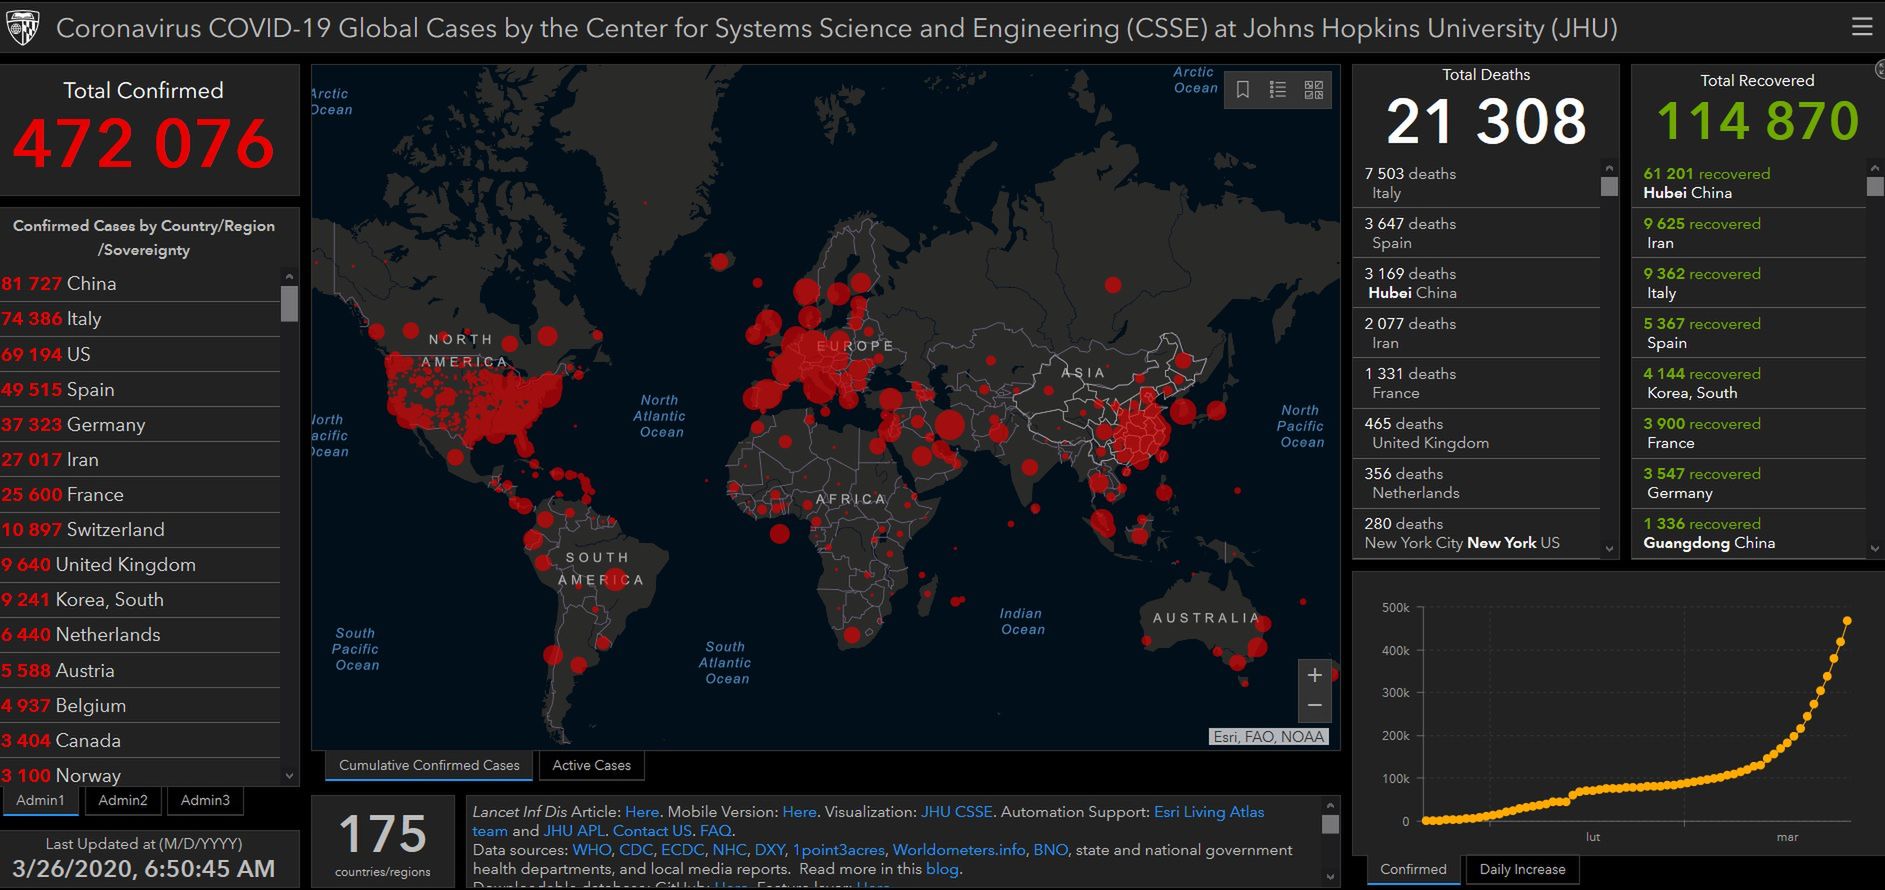Click the country list scrollbar thumb
The width and height of the screenshot is (1885, 890).
[289, 304]
